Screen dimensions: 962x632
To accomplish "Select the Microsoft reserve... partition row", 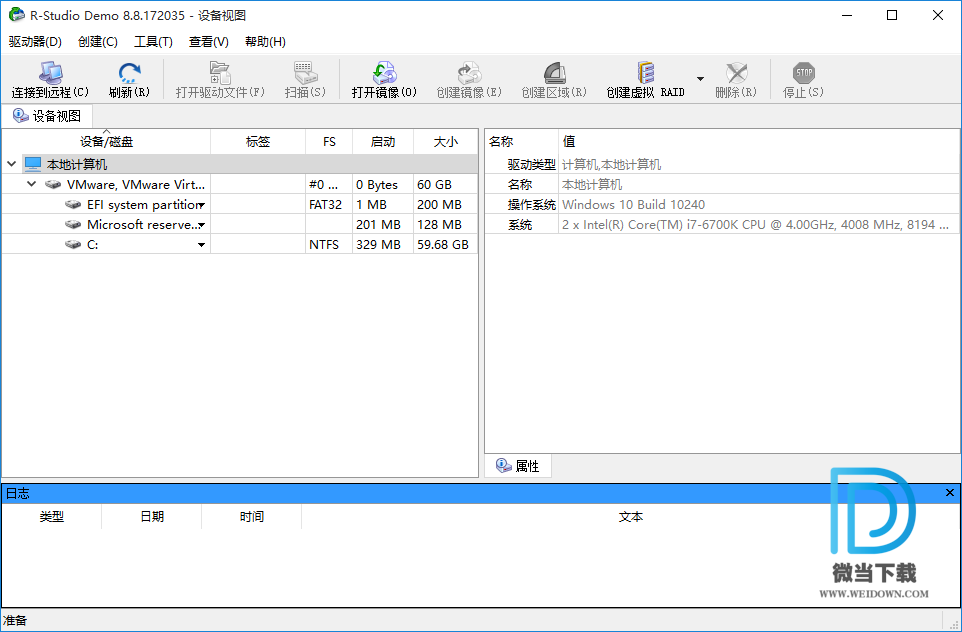I will pyautogui.click(x=240, y=225).
